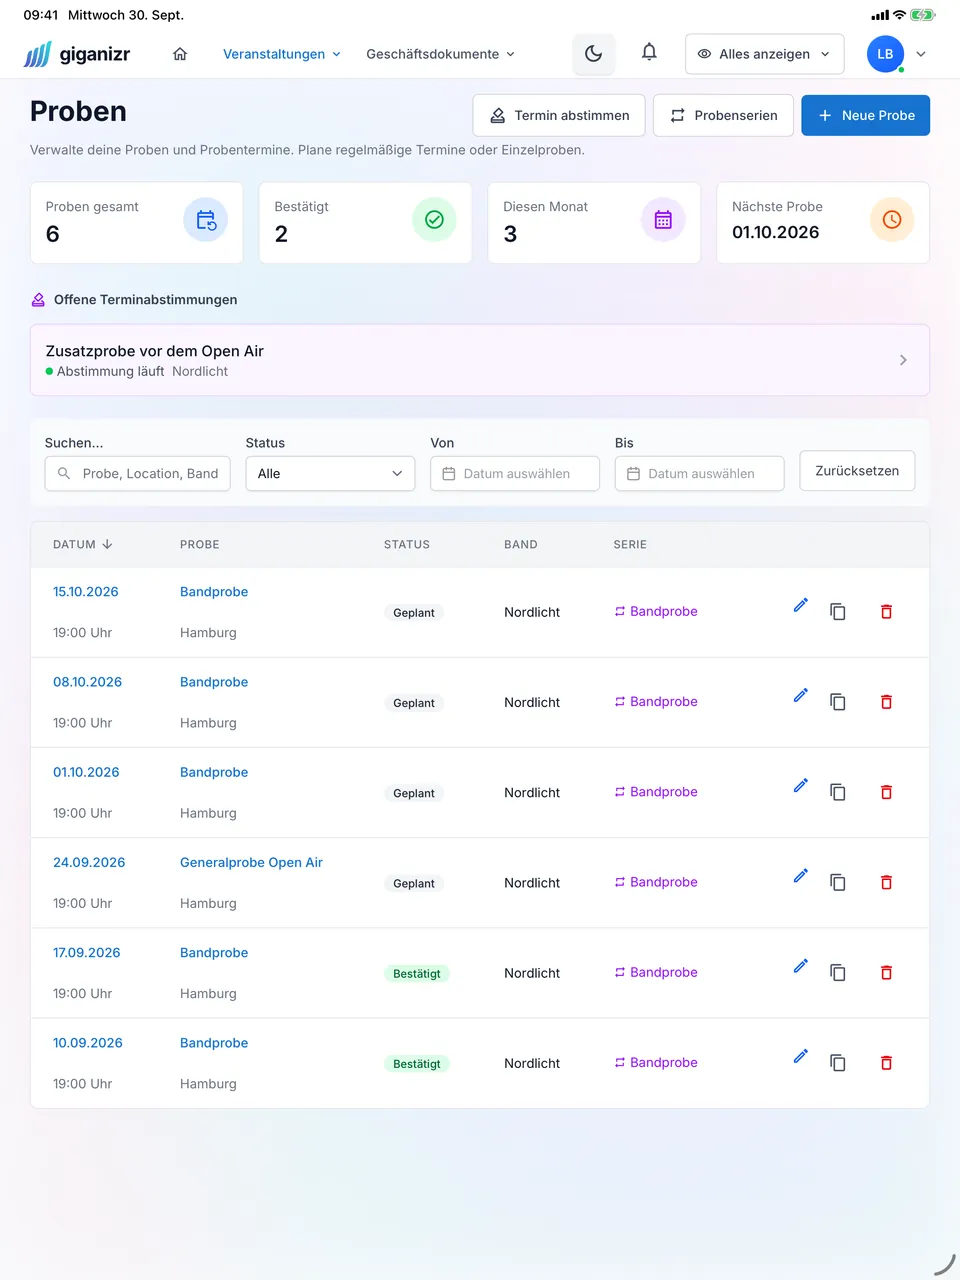
Task: Click the Termin abstimmen button
Action: [x=559, y=115]
